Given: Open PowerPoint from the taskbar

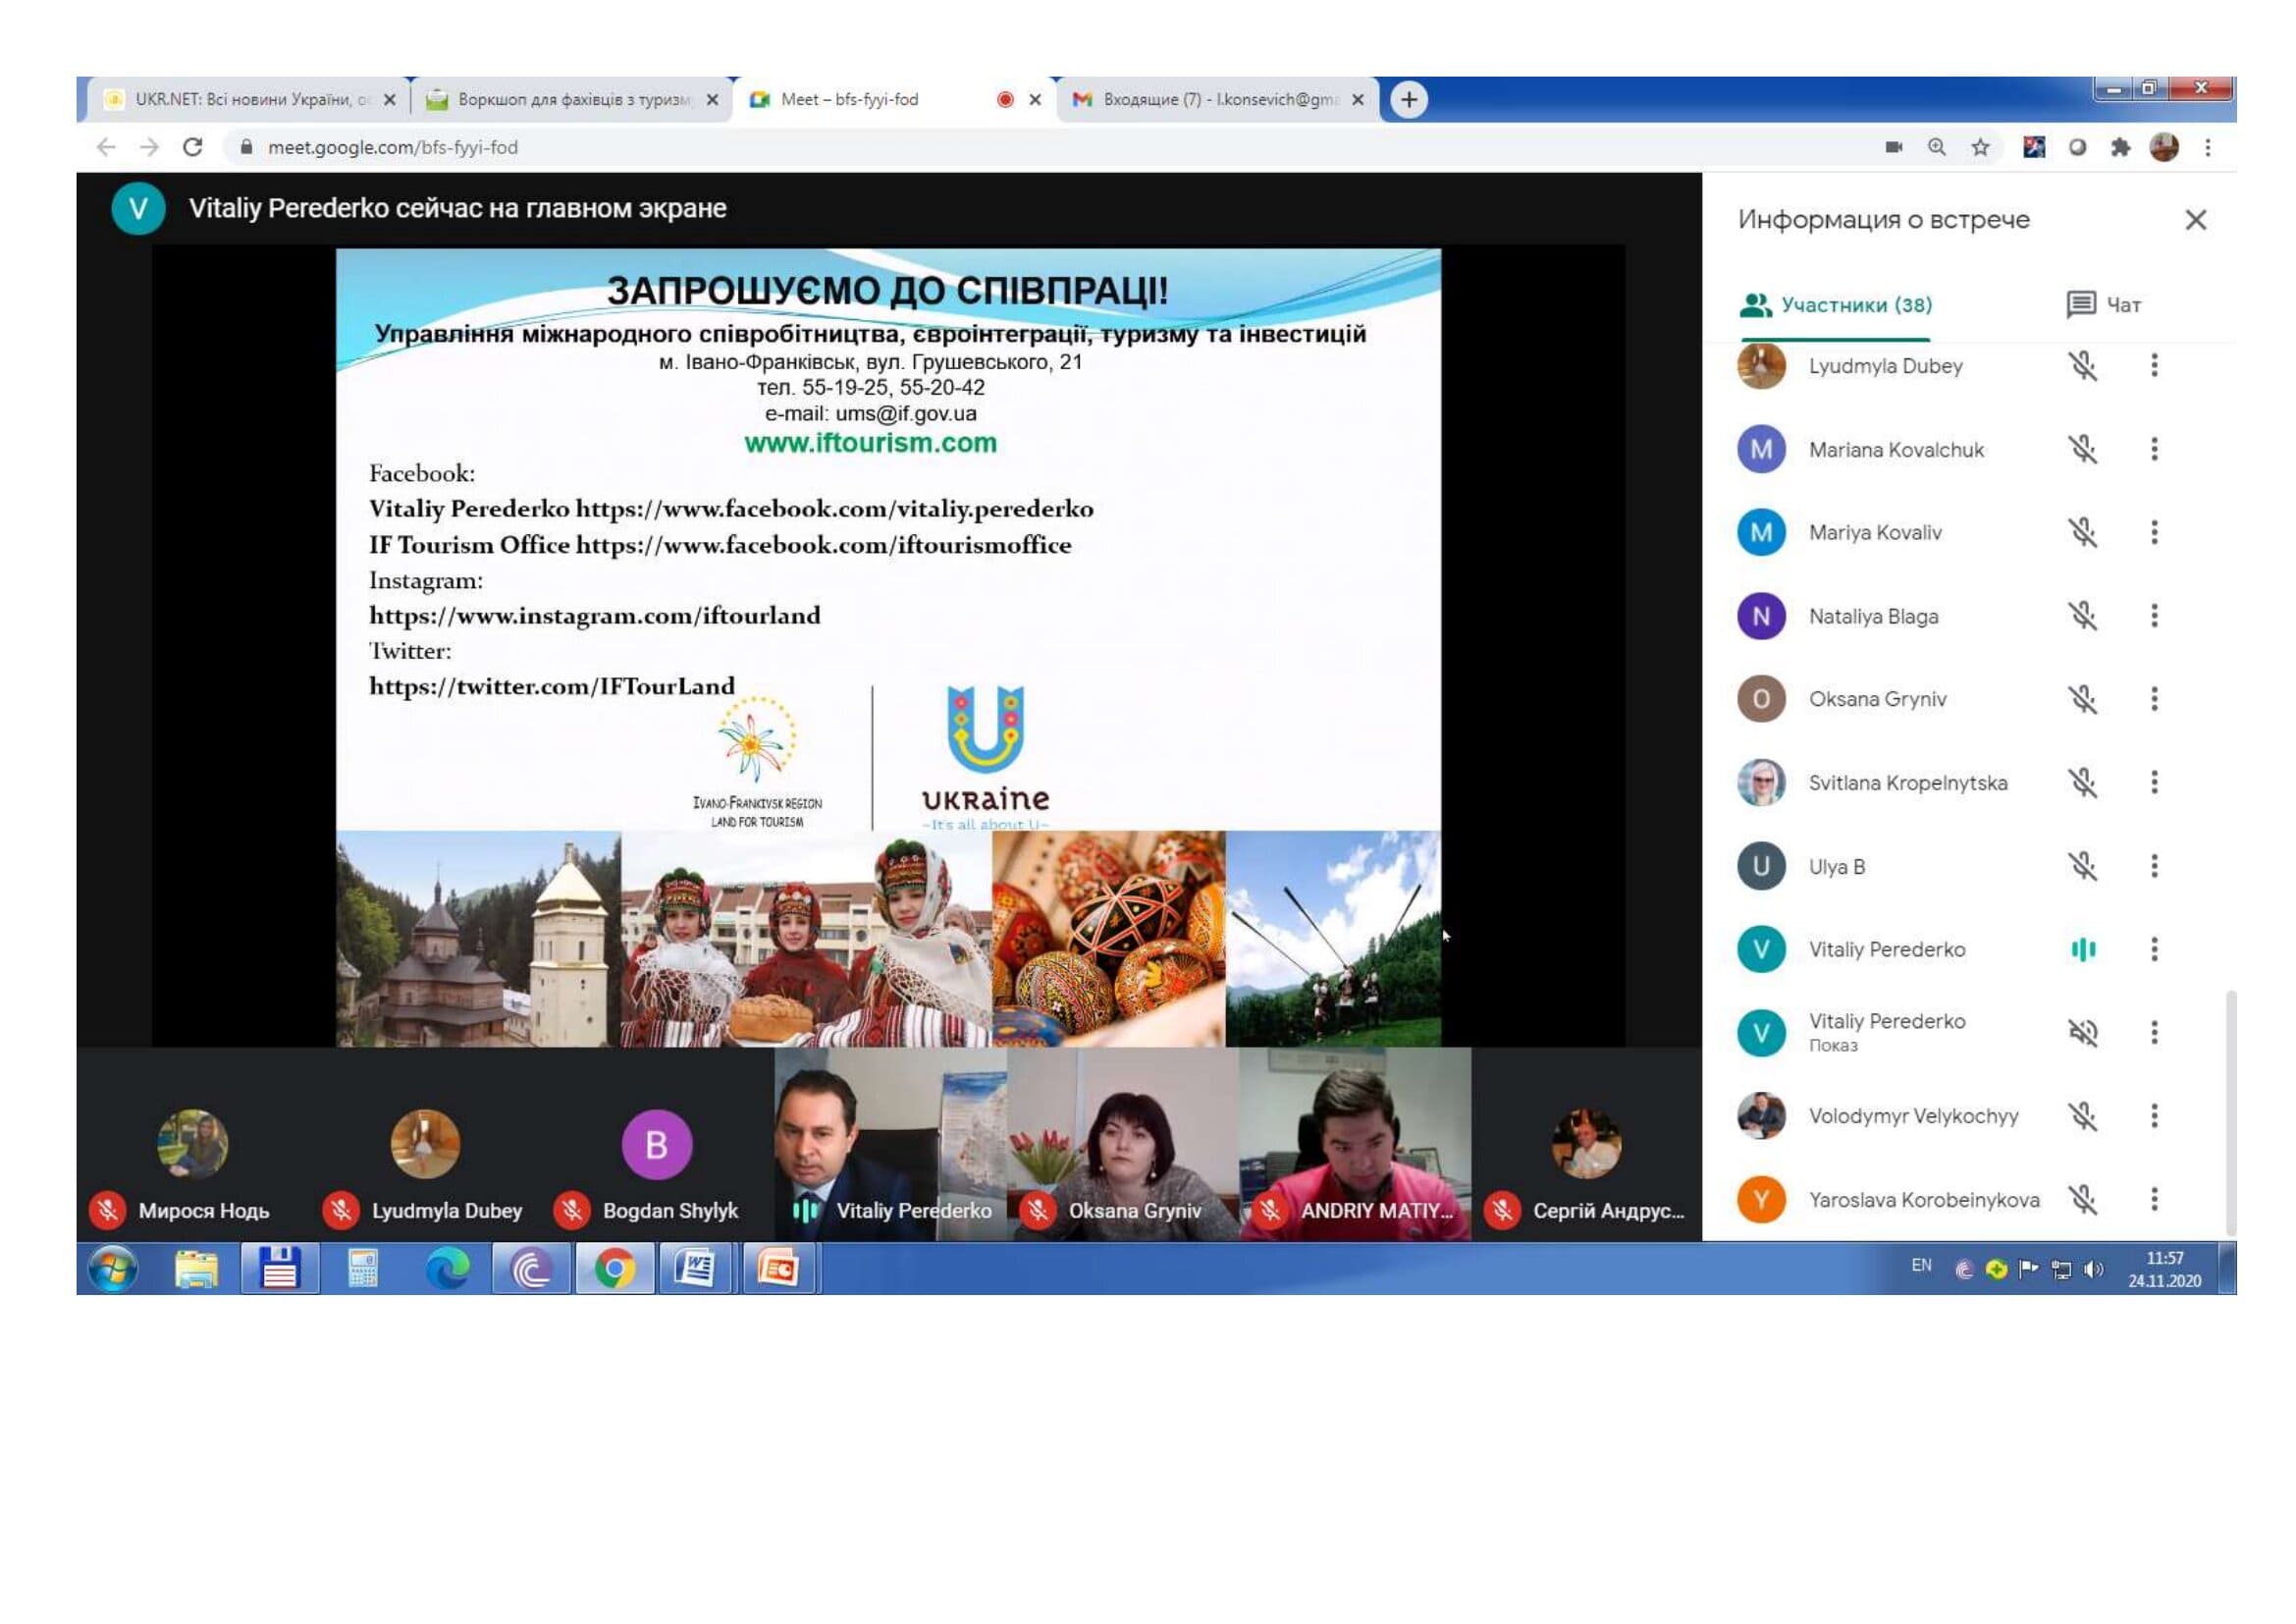Looking at the screenshot, I should click(778, 1269).
